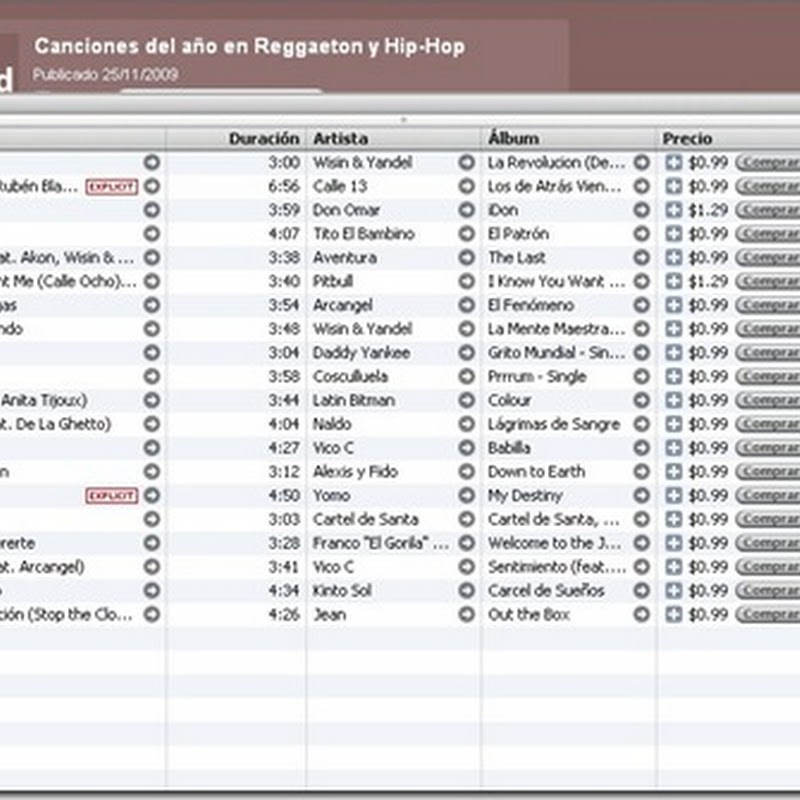Click arrow icon beside Tito El Bambino
Image resolution: width=800 pixels, height=800 pixels.
point(466,234)
